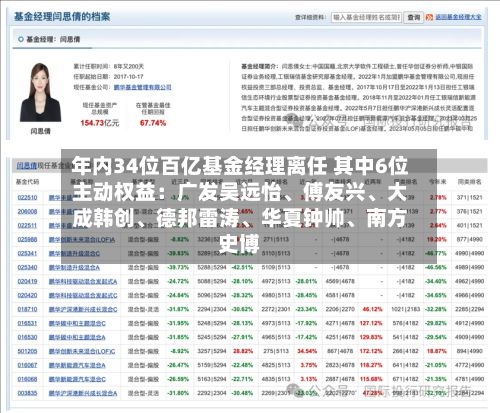Viewport: 500px width, 413px height.
Task: Open fund code 206008
Action: point(27,212)
